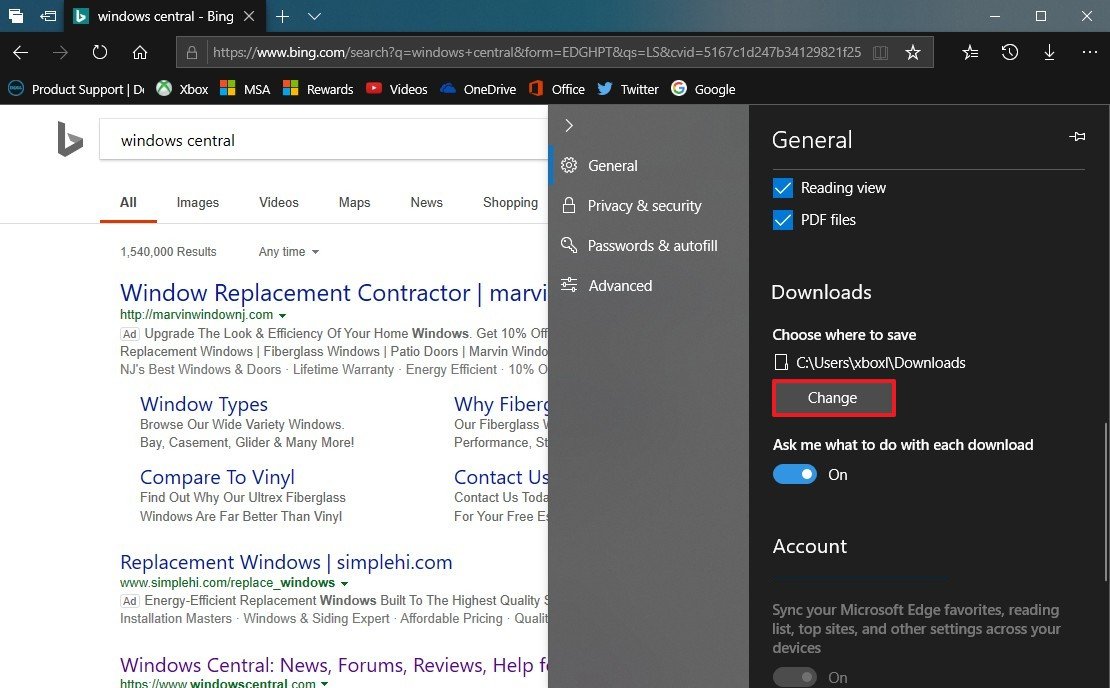
Task: Open Windows Central News Forums result
Action: pos(333,665)
